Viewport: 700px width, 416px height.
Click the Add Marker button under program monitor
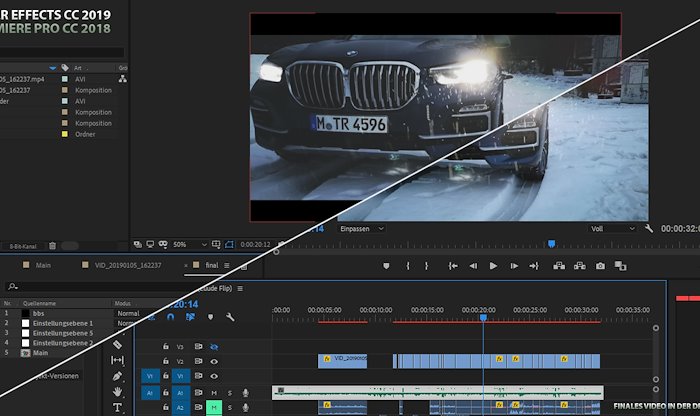point(386,266)
